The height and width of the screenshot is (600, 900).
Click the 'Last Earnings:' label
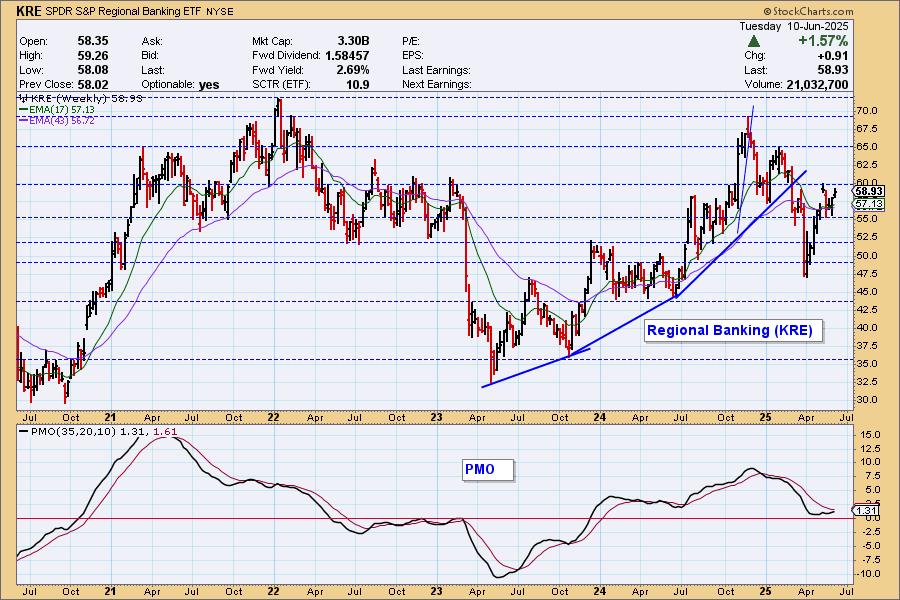pyautogui.click(x=436, y=70)
